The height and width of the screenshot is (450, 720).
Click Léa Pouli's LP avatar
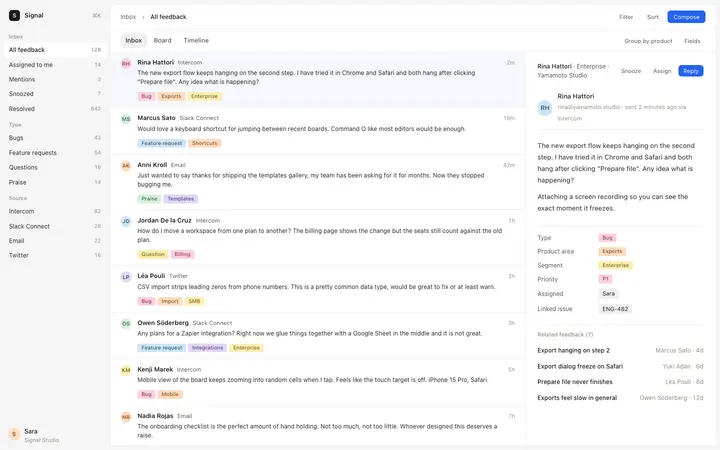click(x=126, y=277)
